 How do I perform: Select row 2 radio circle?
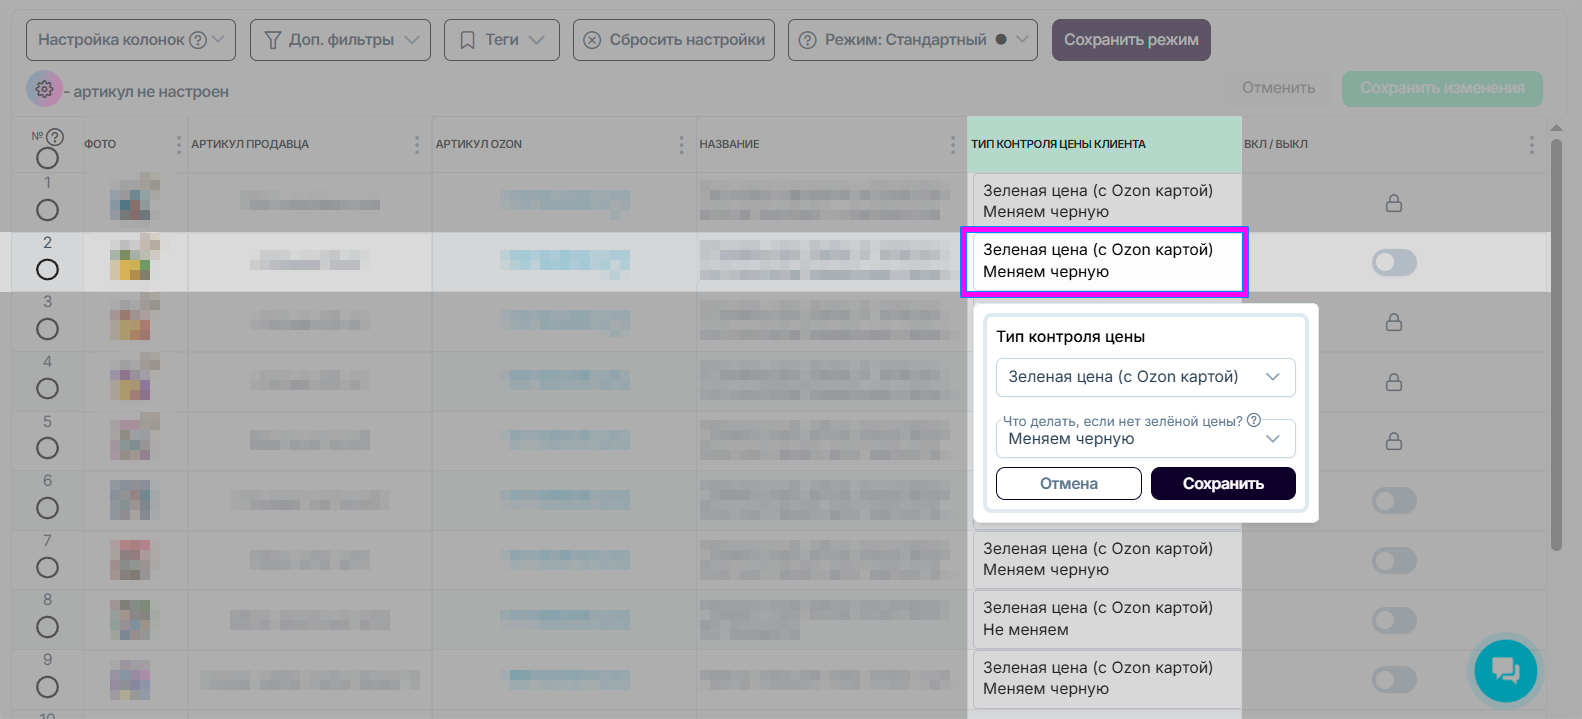(x=47, y=269)
